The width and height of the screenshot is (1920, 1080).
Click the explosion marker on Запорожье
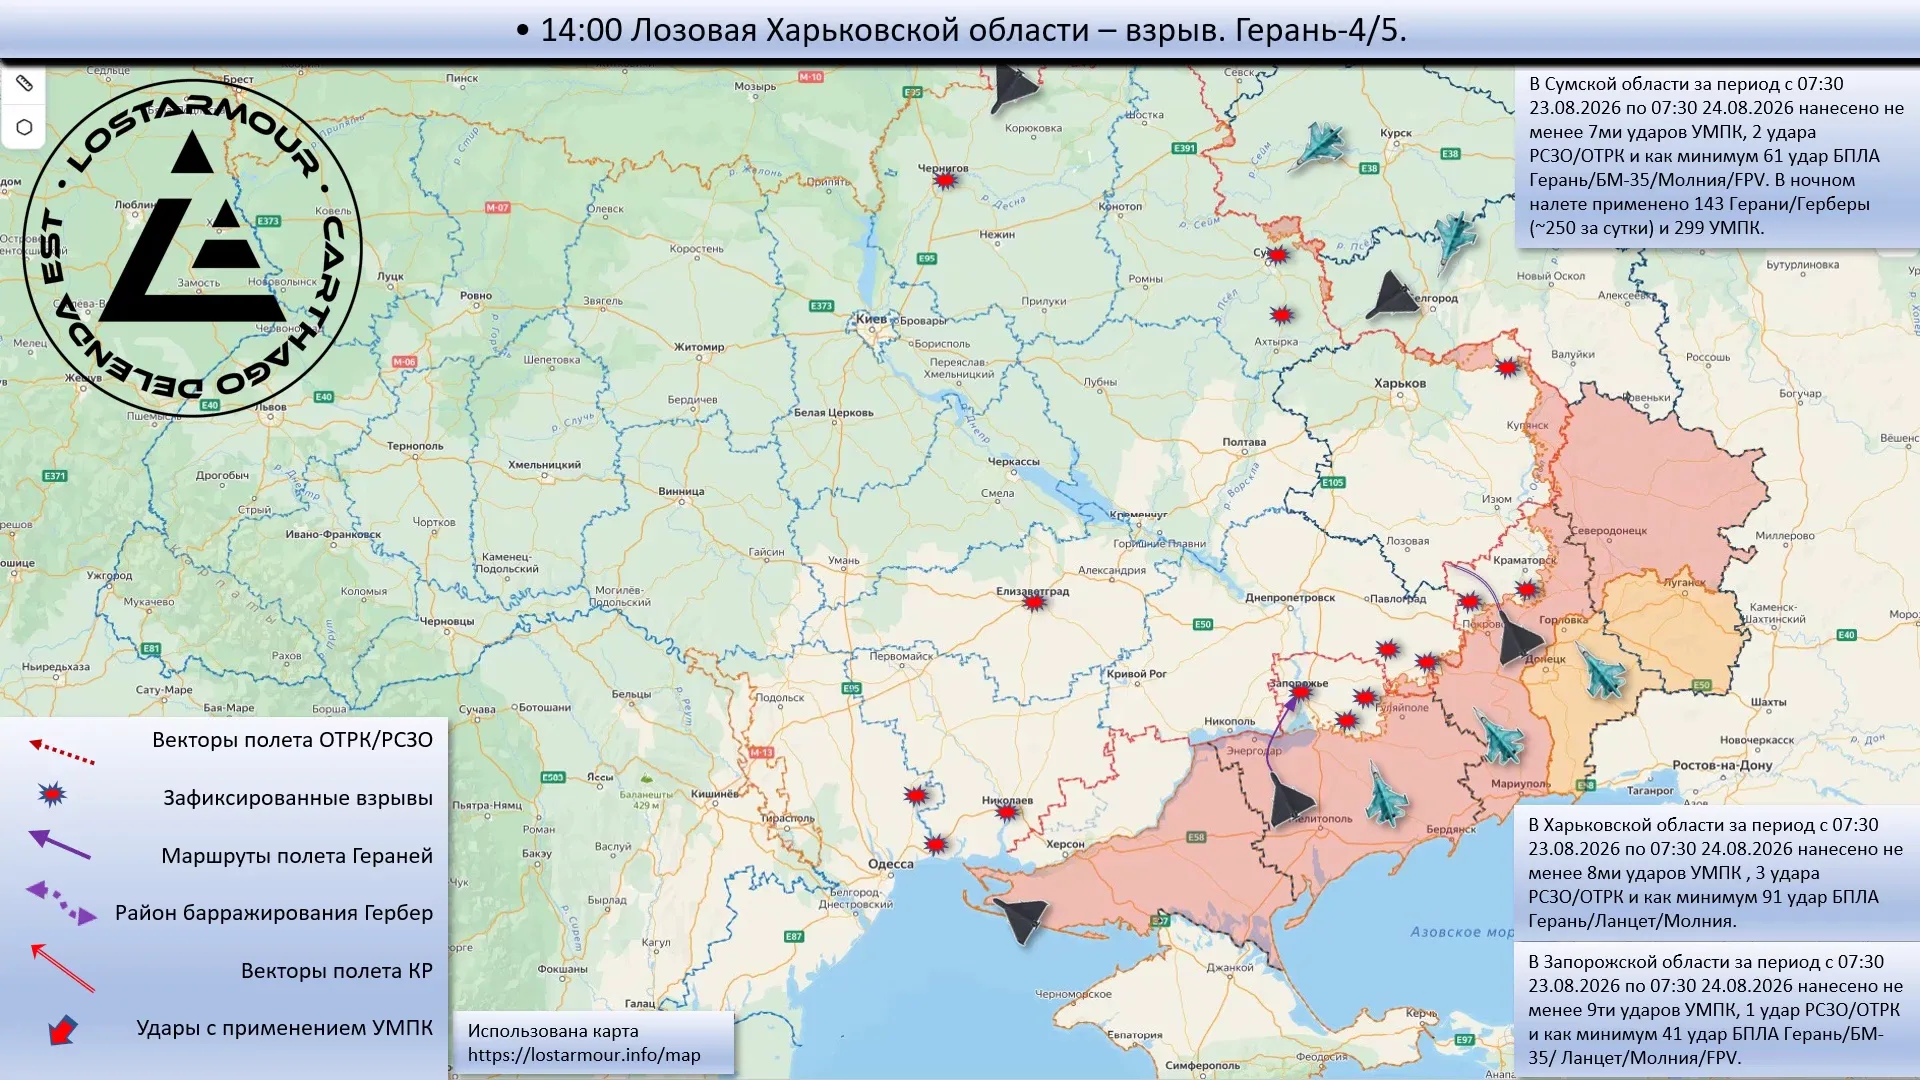pyautogui.click(x=1300, y=692)
